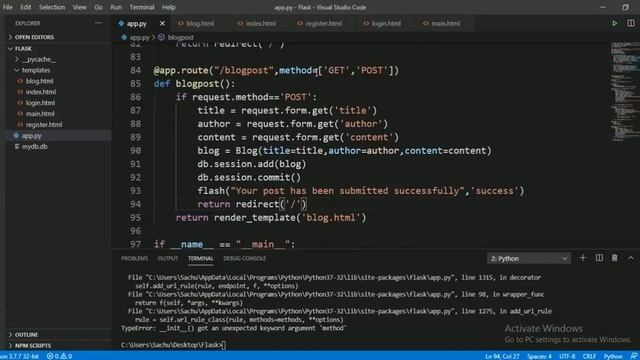Switch to the Debug Console tab
Image resolution: width=640 pixels, height=360 pixels.
[244, 258]
